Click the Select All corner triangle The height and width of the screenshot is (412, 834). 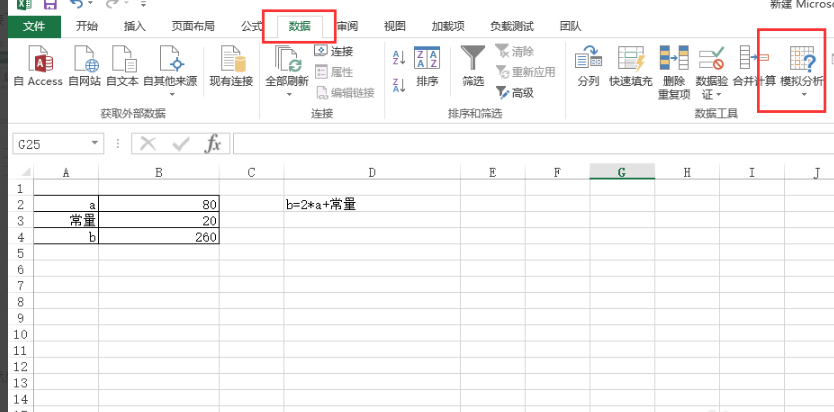[25, 172]
